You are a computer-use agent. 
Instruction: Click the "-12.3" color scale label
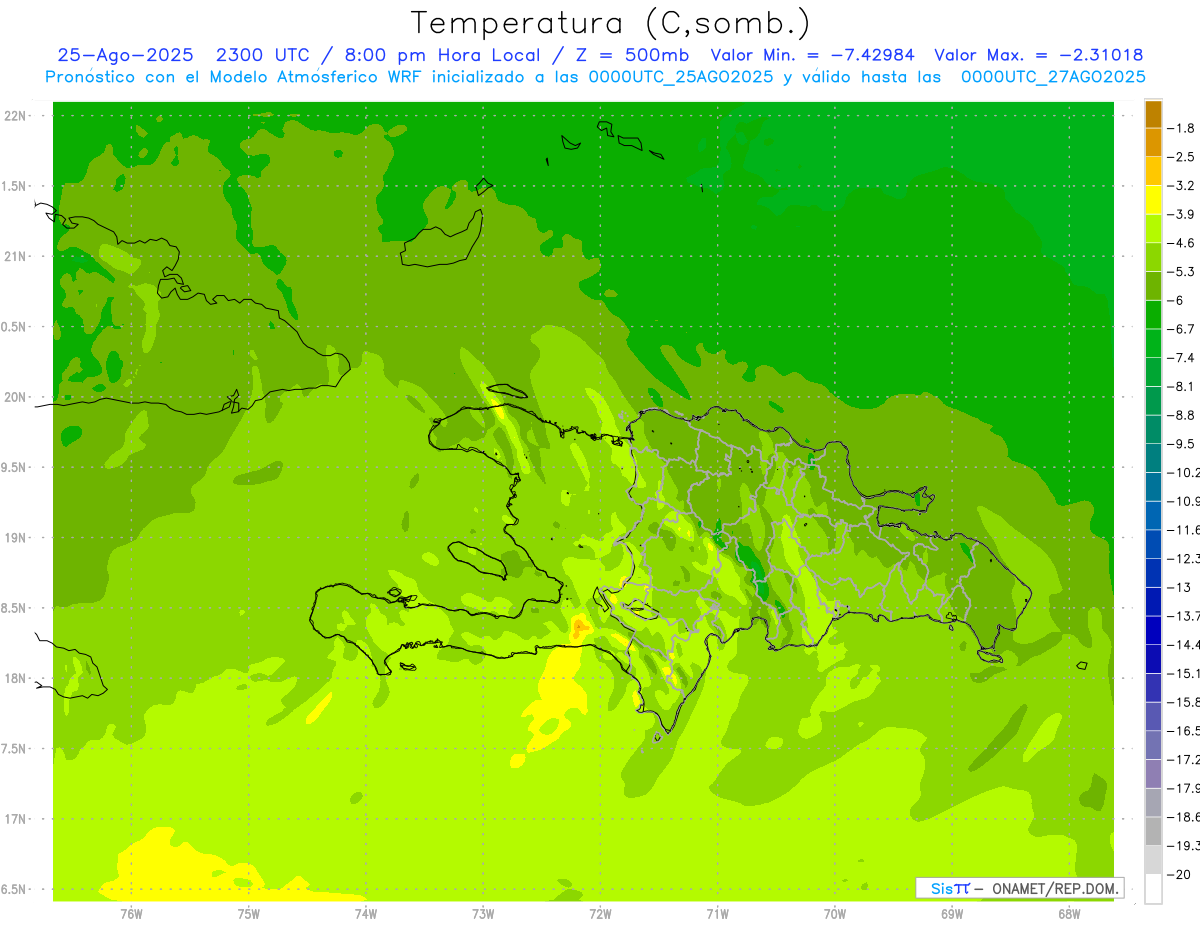tap(1184, 558)
